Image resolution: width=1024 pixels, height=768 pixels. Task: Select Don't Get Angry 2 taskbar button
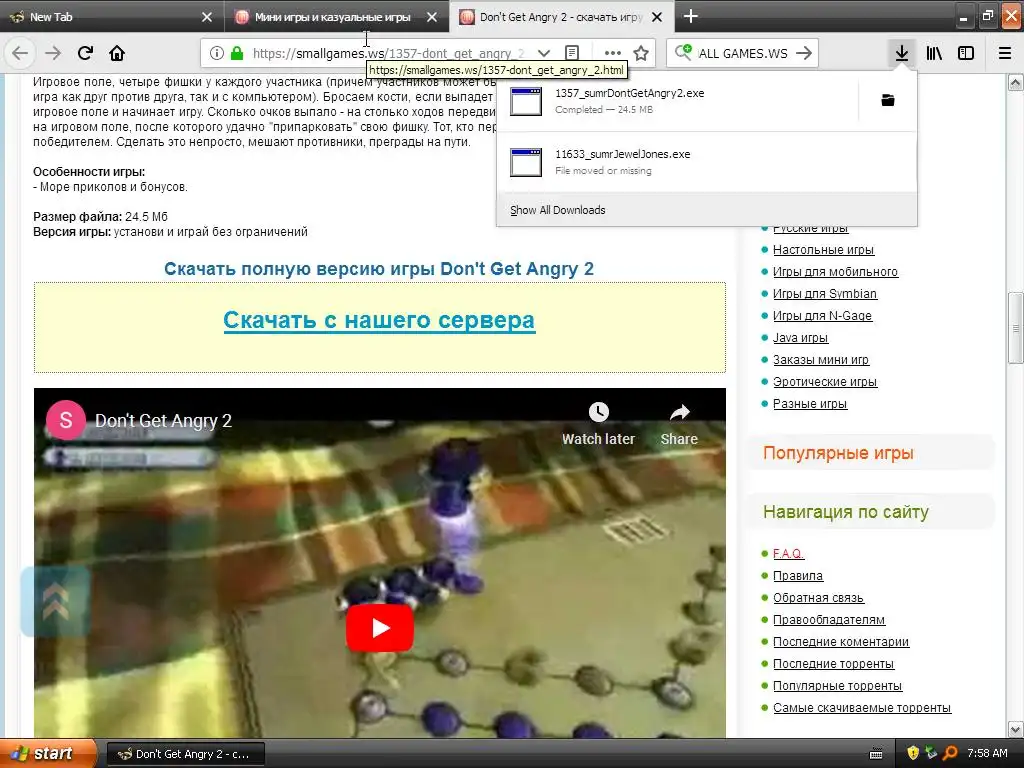pyautogui.click(x=185, y=754)
